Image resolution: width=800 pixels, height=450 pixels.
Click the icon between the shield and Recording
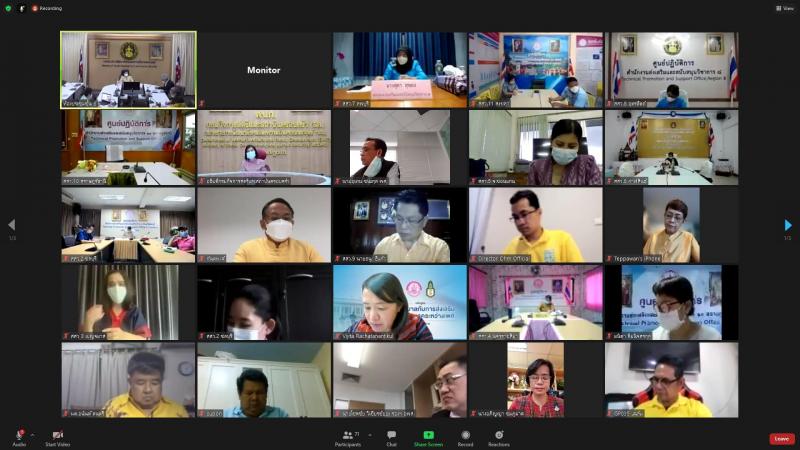coord(22,8)
